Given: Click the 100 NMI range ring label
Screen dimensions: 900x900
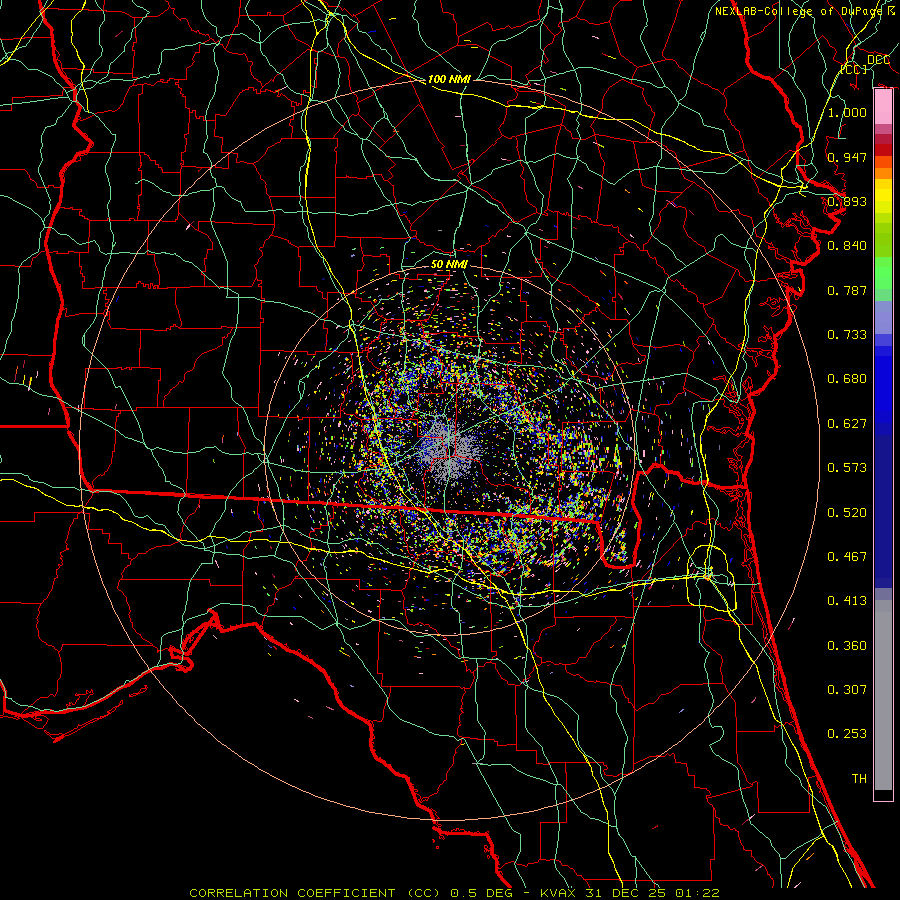Looking at the screenshot, I should click(449, 79).
